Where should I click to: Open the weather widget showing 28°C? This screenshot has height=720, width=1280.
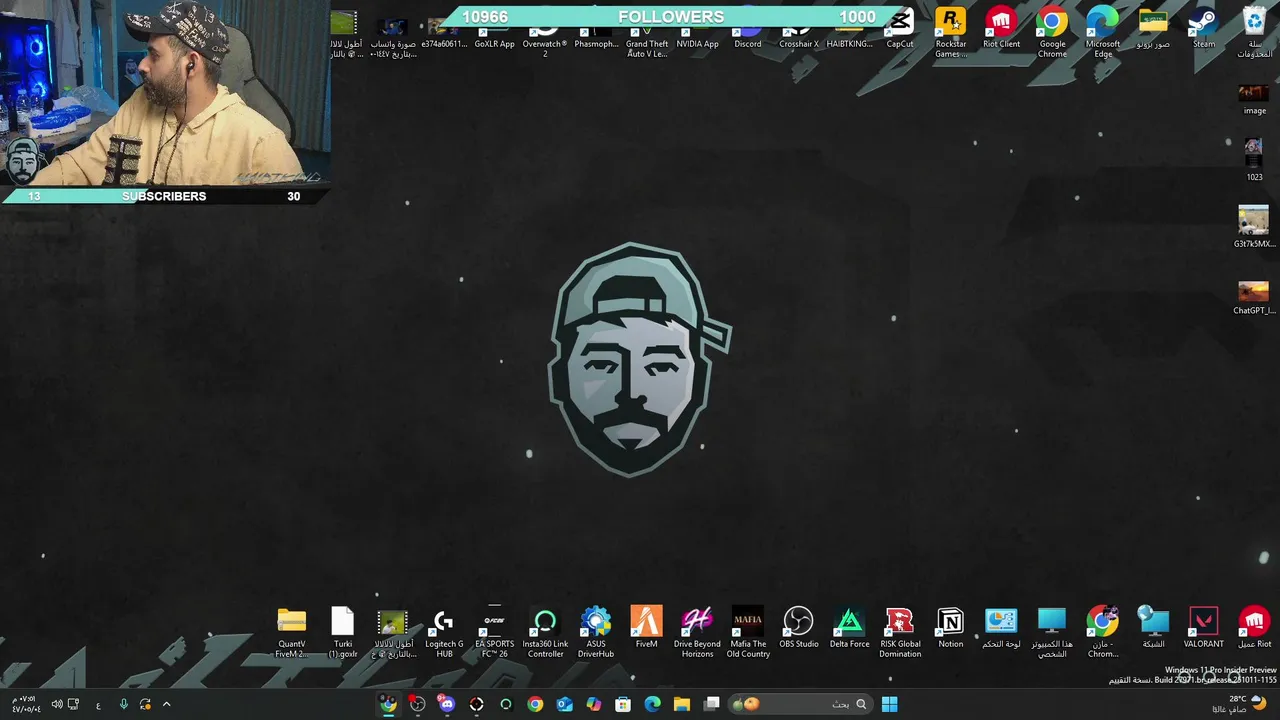(x=1240, y=704)
